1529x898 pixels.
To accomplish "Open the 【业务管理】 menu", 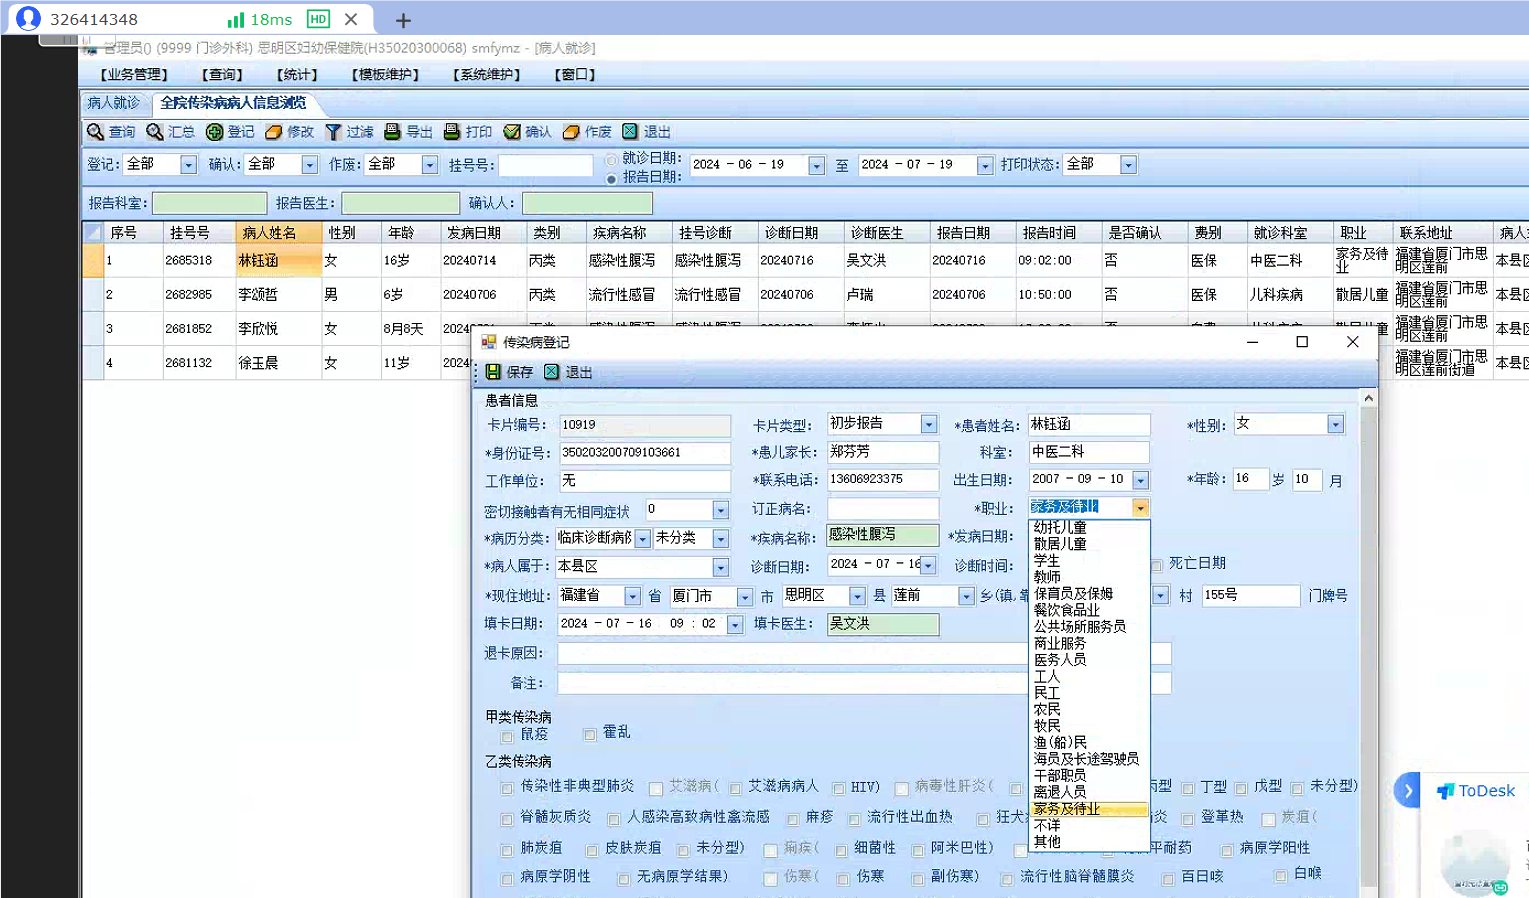I will (x=134, y=75).
